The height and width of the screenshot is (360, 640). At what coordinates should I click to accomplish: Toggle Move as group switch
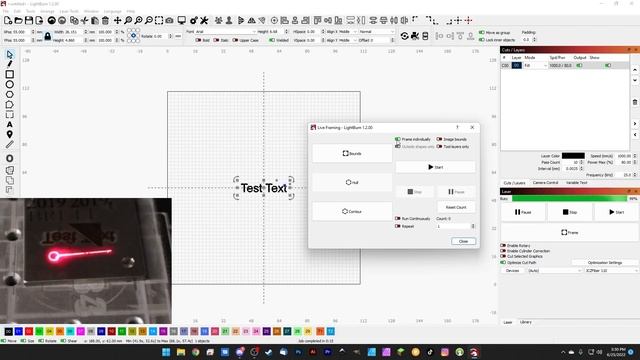pos(482,32)
